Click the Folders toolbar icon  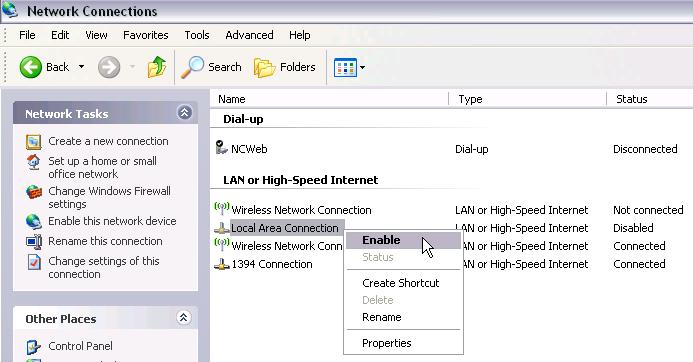[x=264, y=68]
